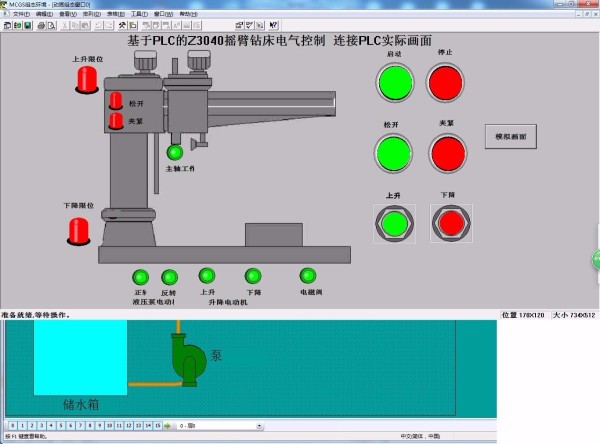Click the Copy toolbar icon

click(75, 25)
